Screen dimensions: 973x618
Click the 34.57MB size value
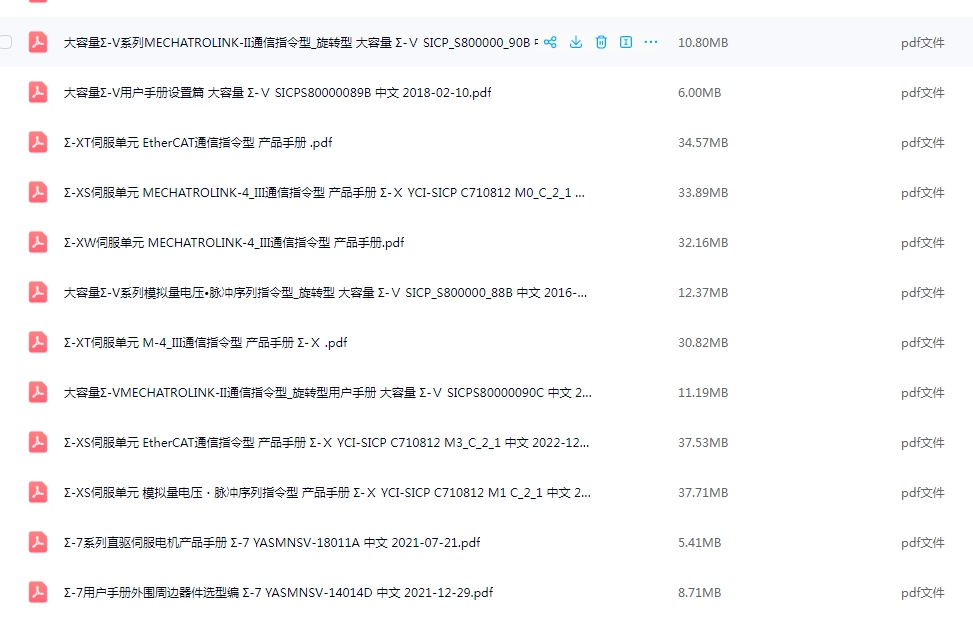(702, 142)
